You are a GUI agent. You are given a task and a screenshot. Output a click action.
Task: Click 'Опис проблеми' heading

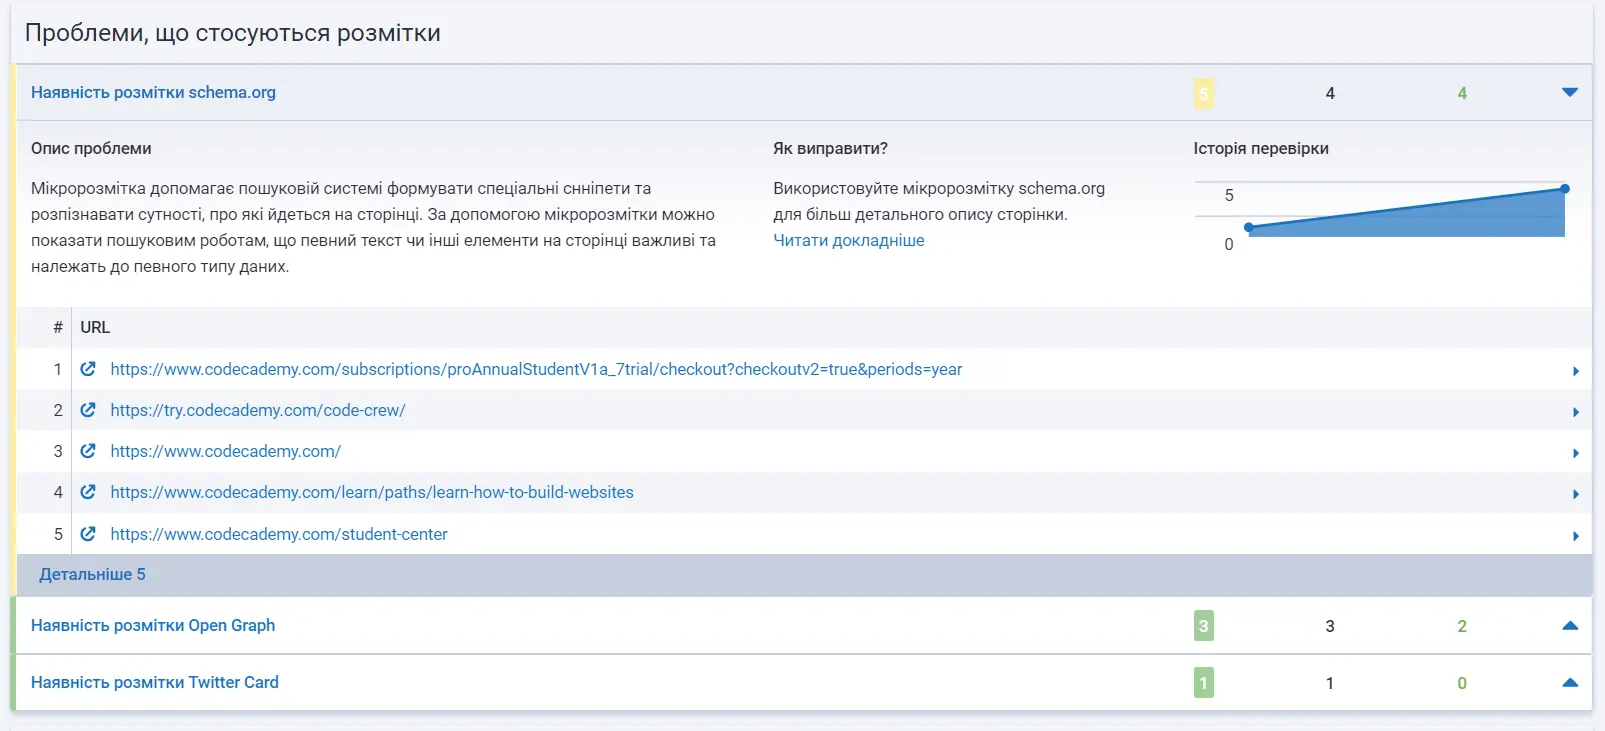(x=91, y=148)
